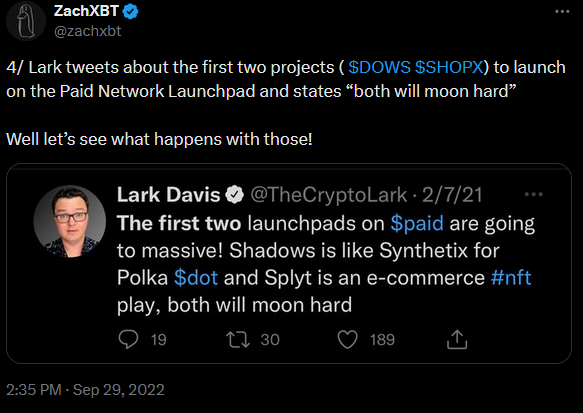Screen dimensions: 583x413
Task: Click ZachXBT's blue verified badge
Action: pos(130,12)
